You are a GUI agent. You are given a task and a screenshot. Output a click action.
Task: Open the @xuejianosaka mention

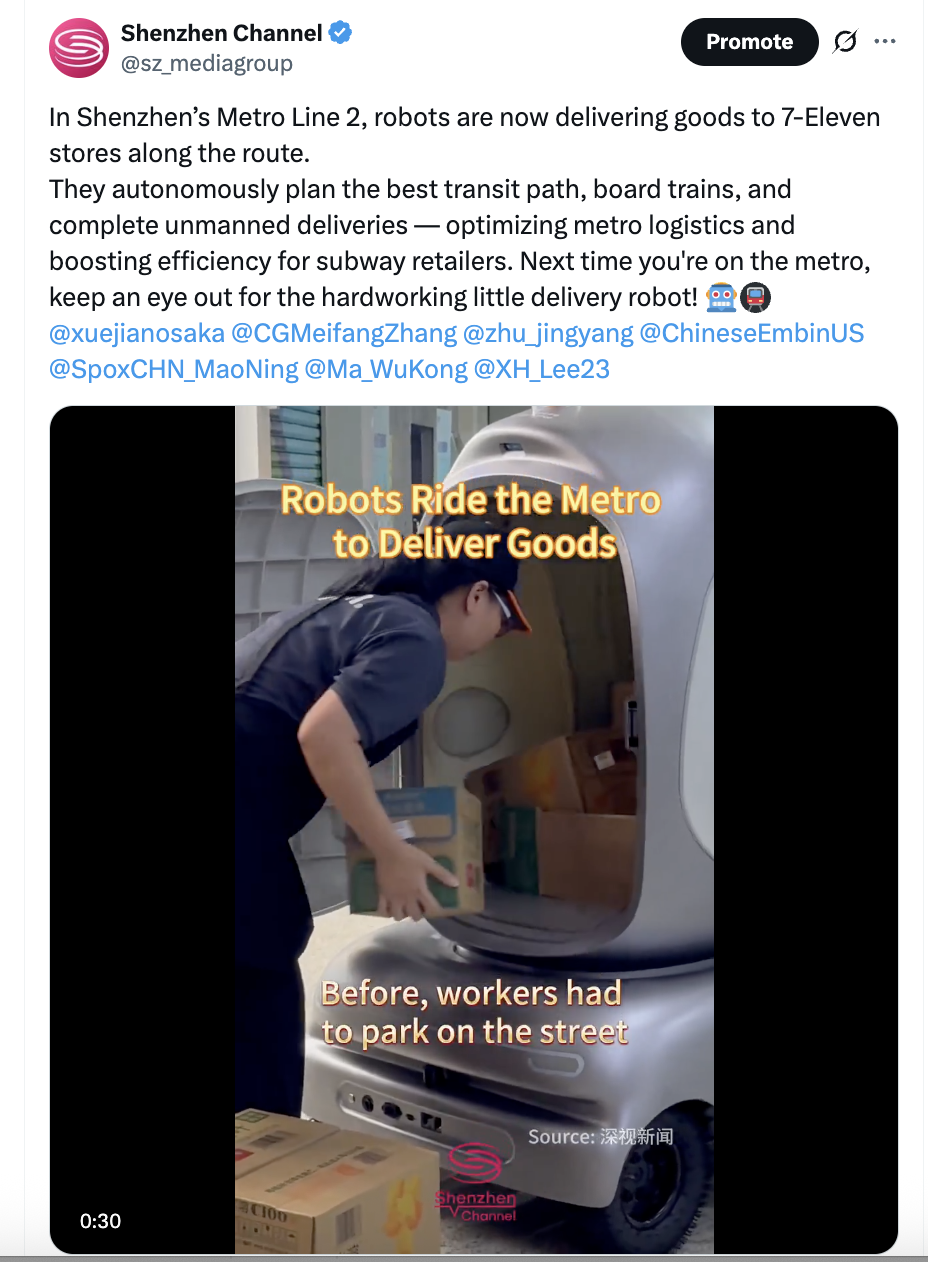click(x=137, y=333)
